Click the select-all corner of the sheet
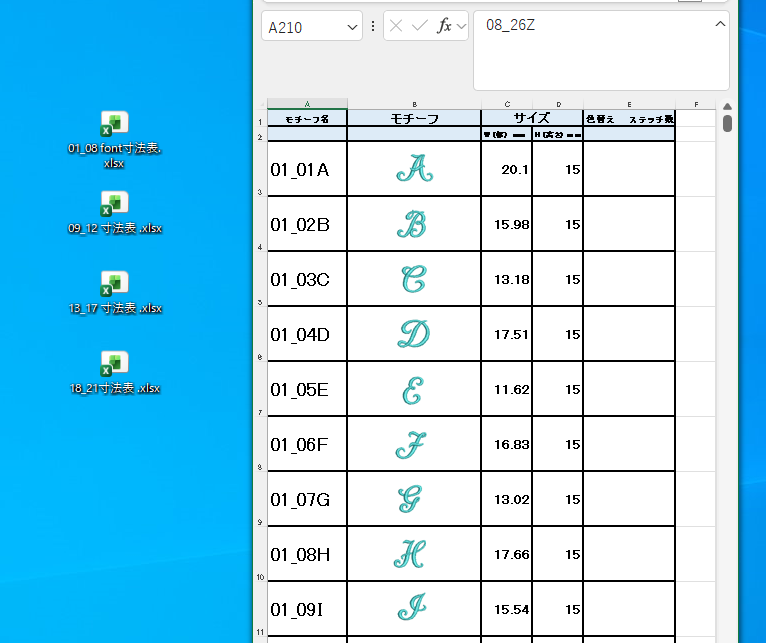 (x=260, y=103)
